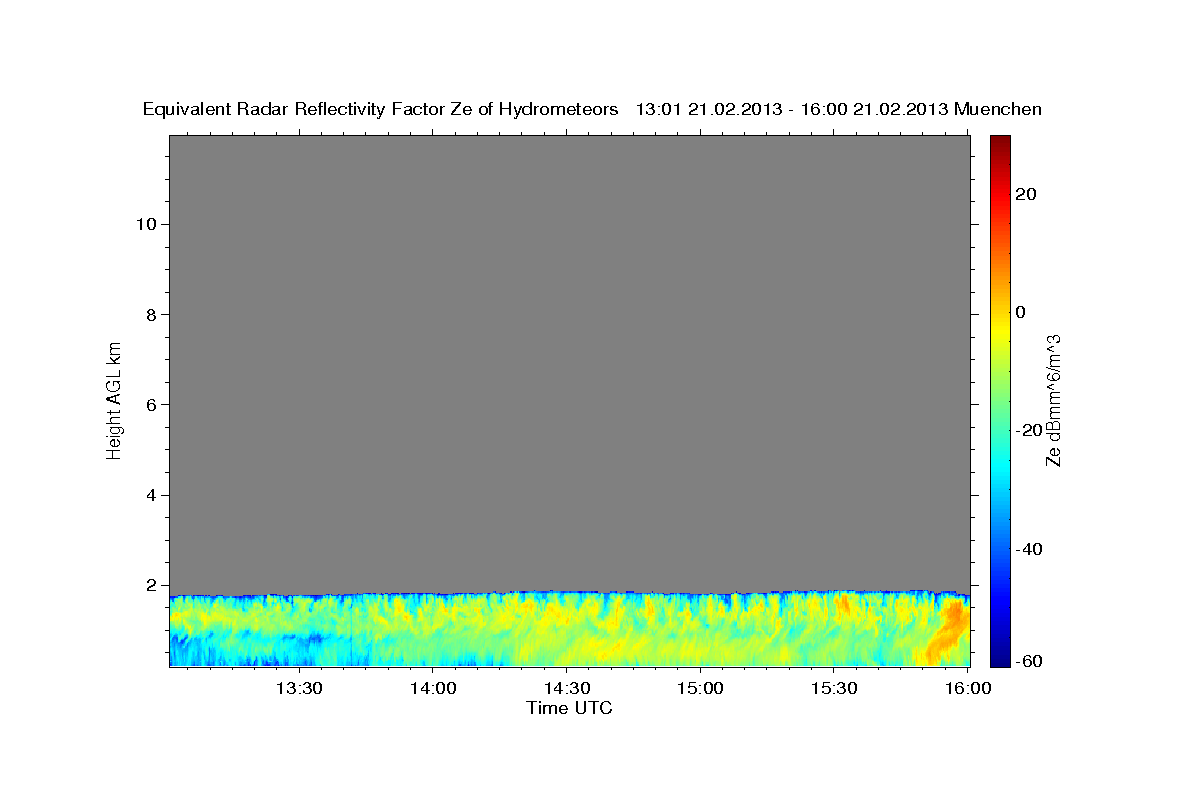Viewport: 1200px width, 800px height.
Task: Click the height axis label '8'
Action: pos(149,314)
